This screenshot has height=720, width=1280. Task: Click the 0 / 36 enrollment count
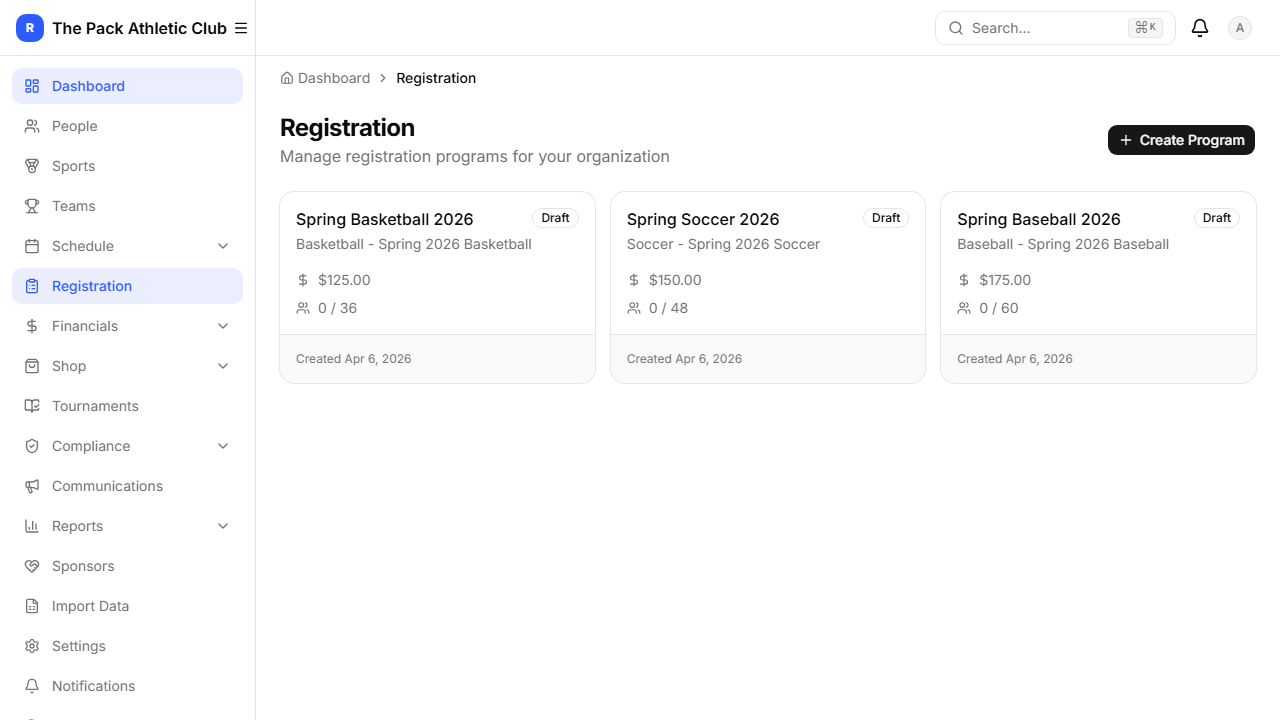(337, 308)
